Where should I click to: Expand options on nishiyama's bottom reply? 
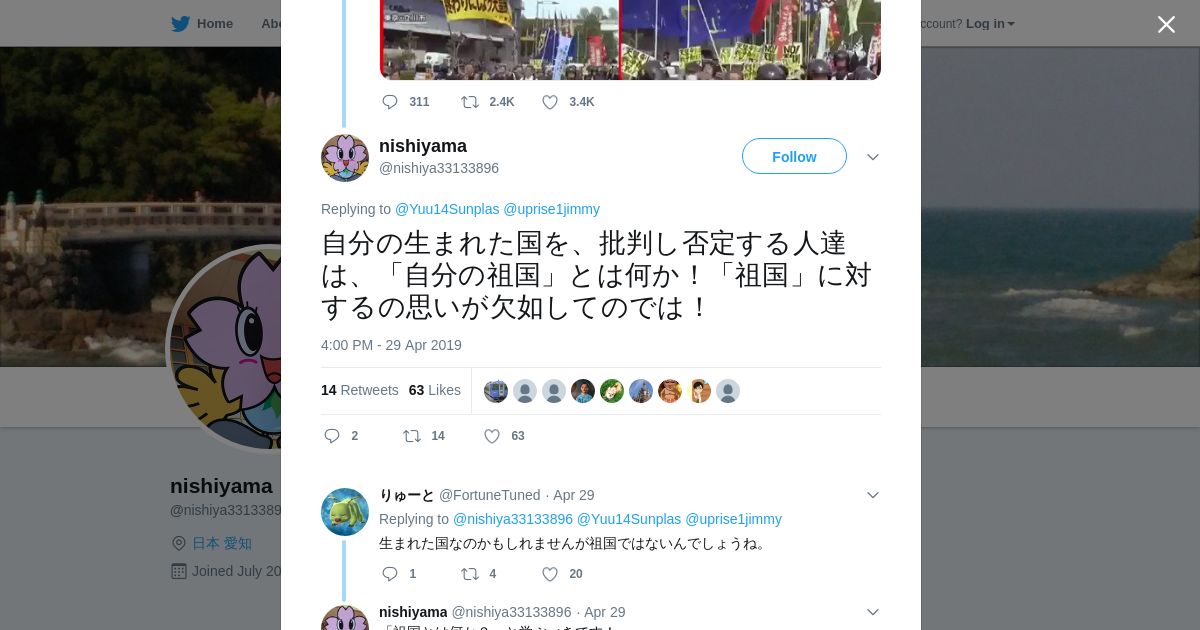tap(872, 612)
